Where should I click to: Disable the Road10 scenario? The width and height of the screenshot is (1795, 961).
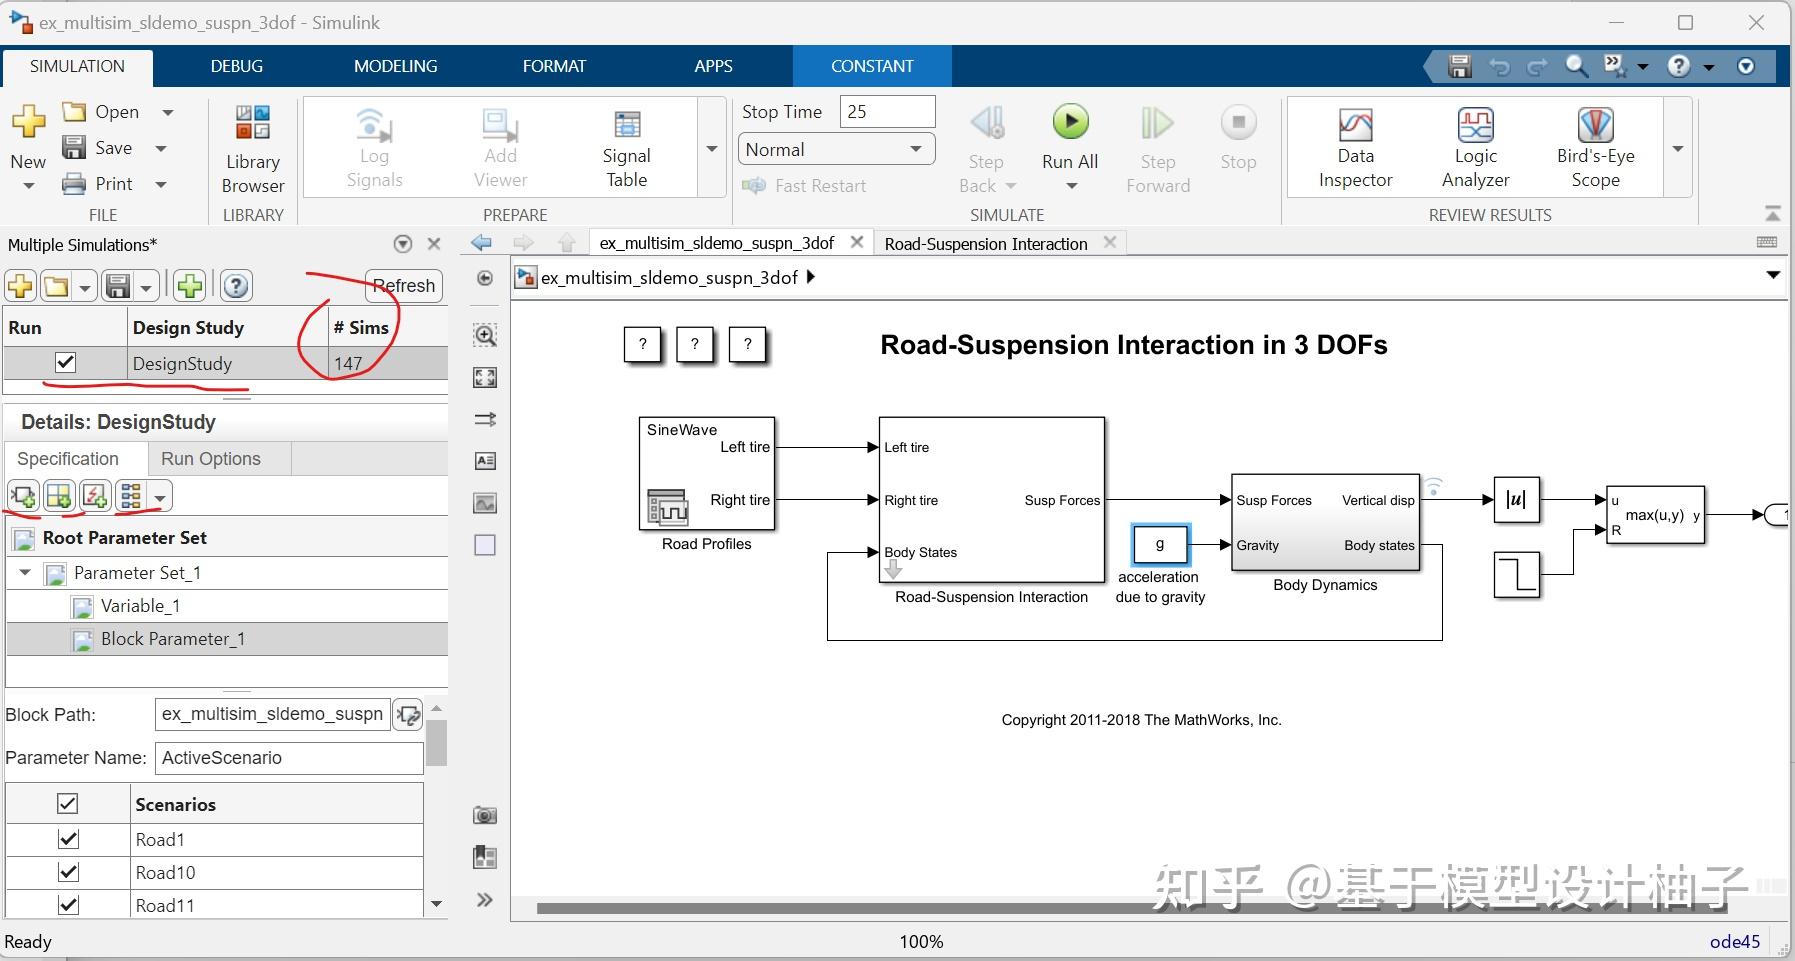click(66, 871)
